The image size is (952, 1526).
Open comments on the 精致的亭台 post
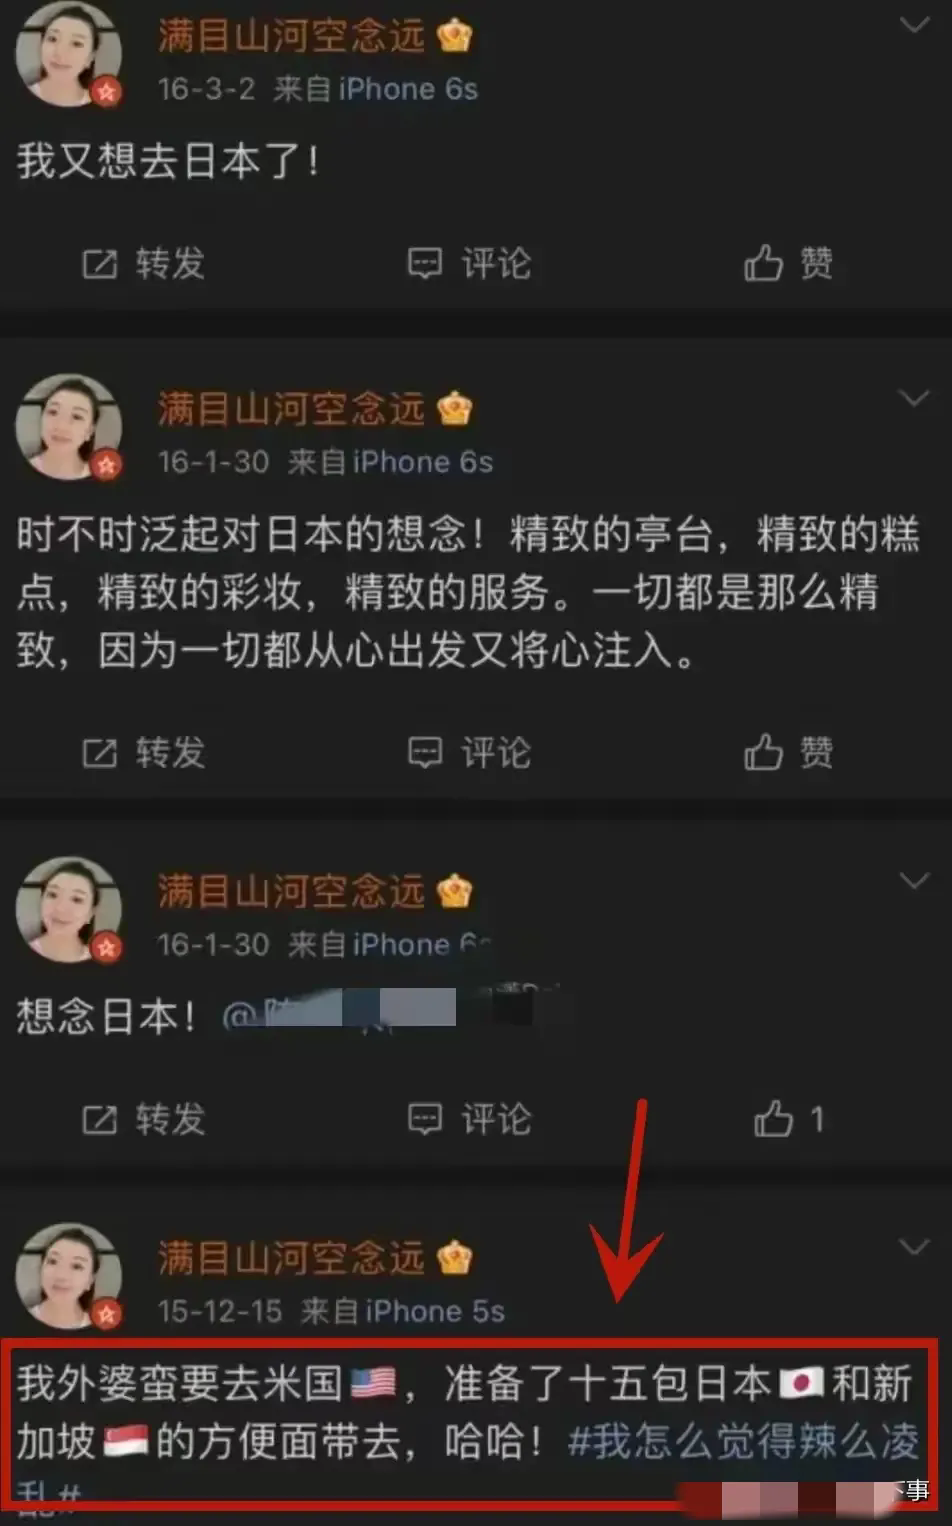(x=469, y=752)
